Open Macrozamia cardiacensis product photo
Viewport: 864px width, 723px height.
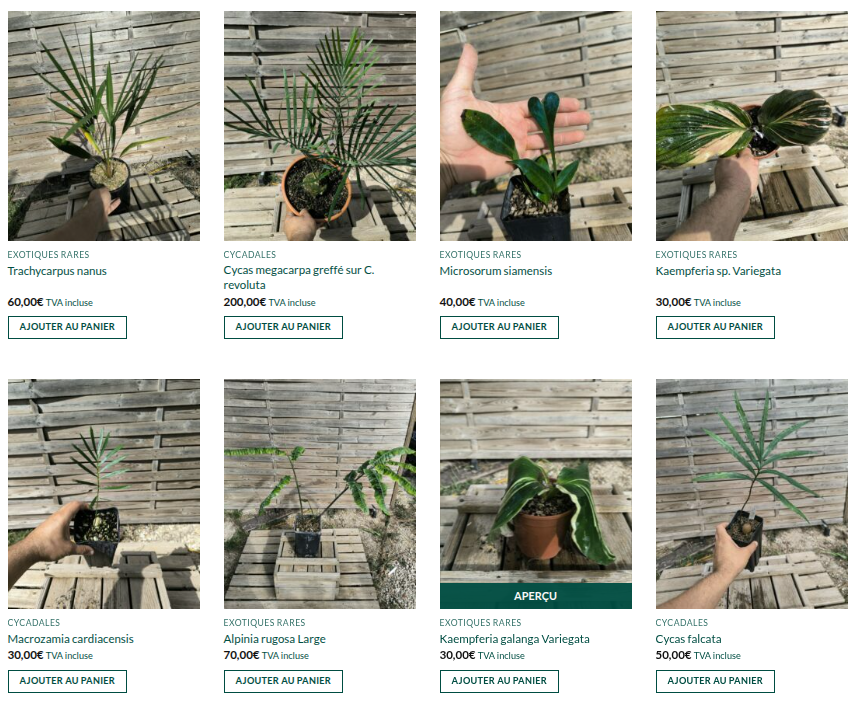point(104,494)
